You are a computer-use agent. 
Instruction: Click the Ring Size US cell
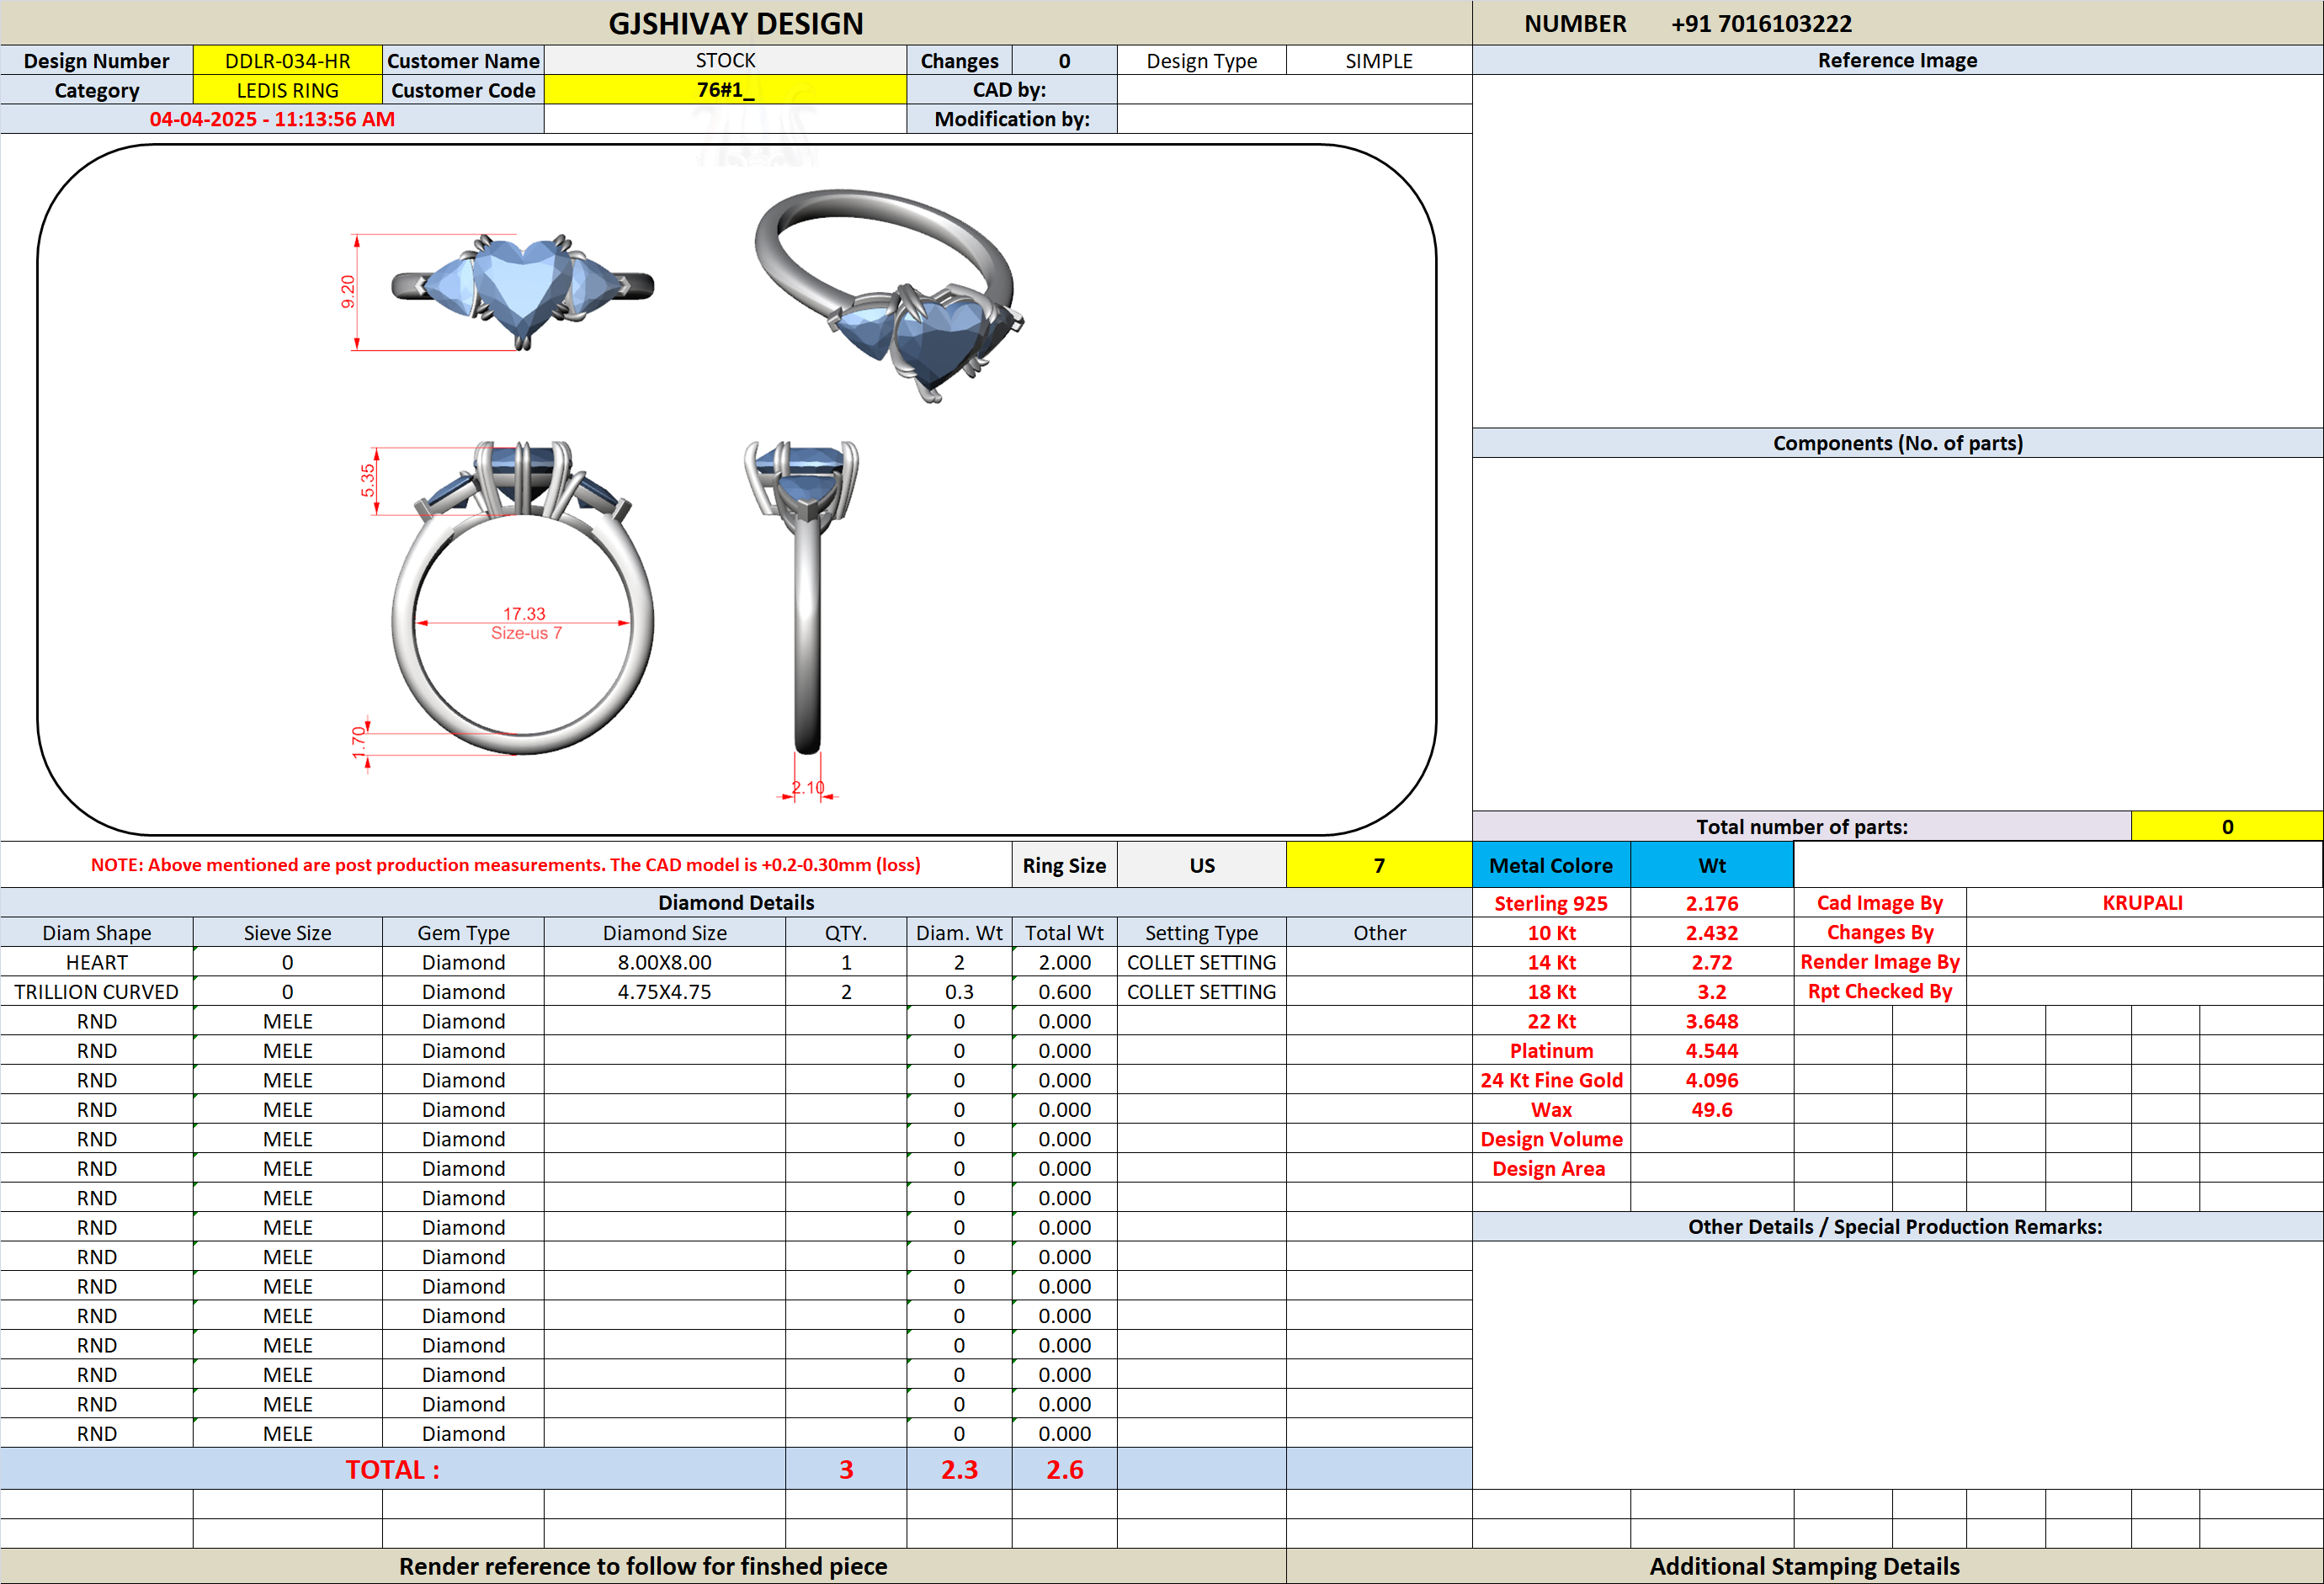click(x=1201, y=865)
